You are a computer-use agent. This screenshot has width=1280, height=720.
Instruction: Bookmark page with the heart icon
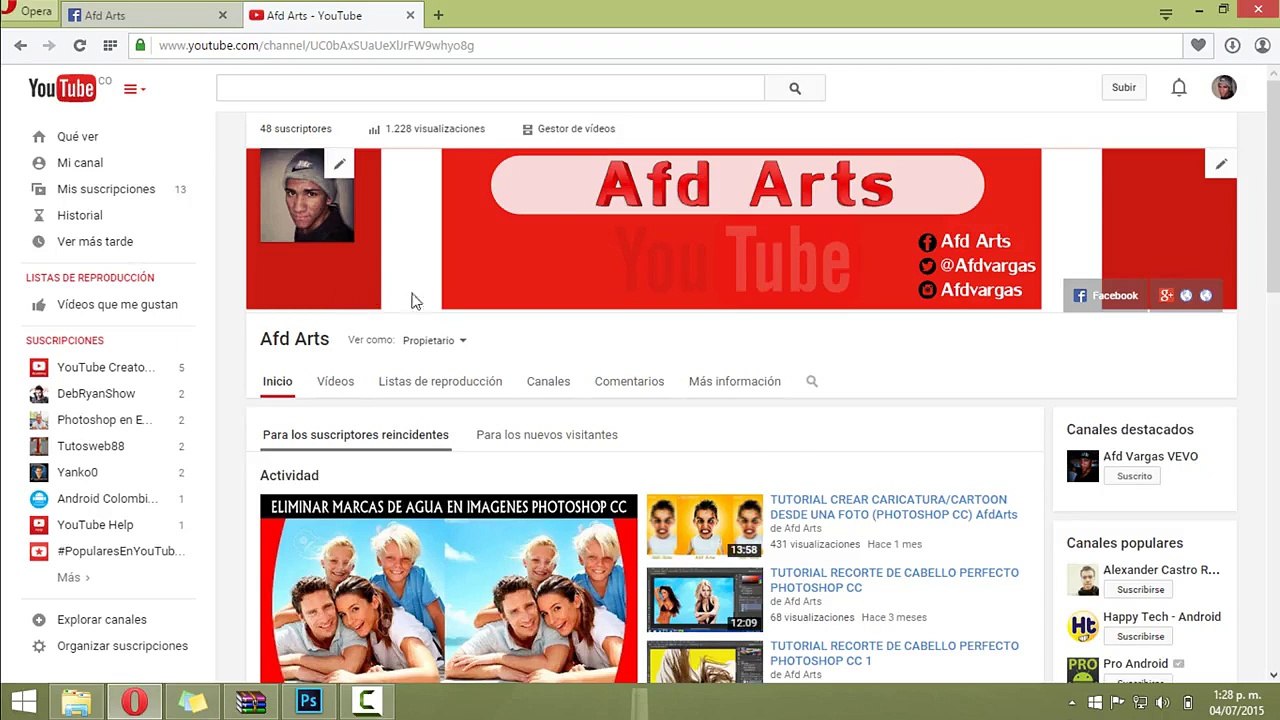(x=1198, y=45)
